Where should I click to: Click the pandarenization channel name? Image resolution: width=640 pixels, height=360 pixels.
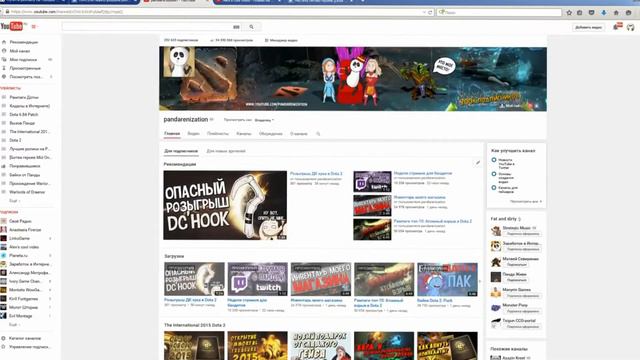pyautogui.click(x=186, y=120)
